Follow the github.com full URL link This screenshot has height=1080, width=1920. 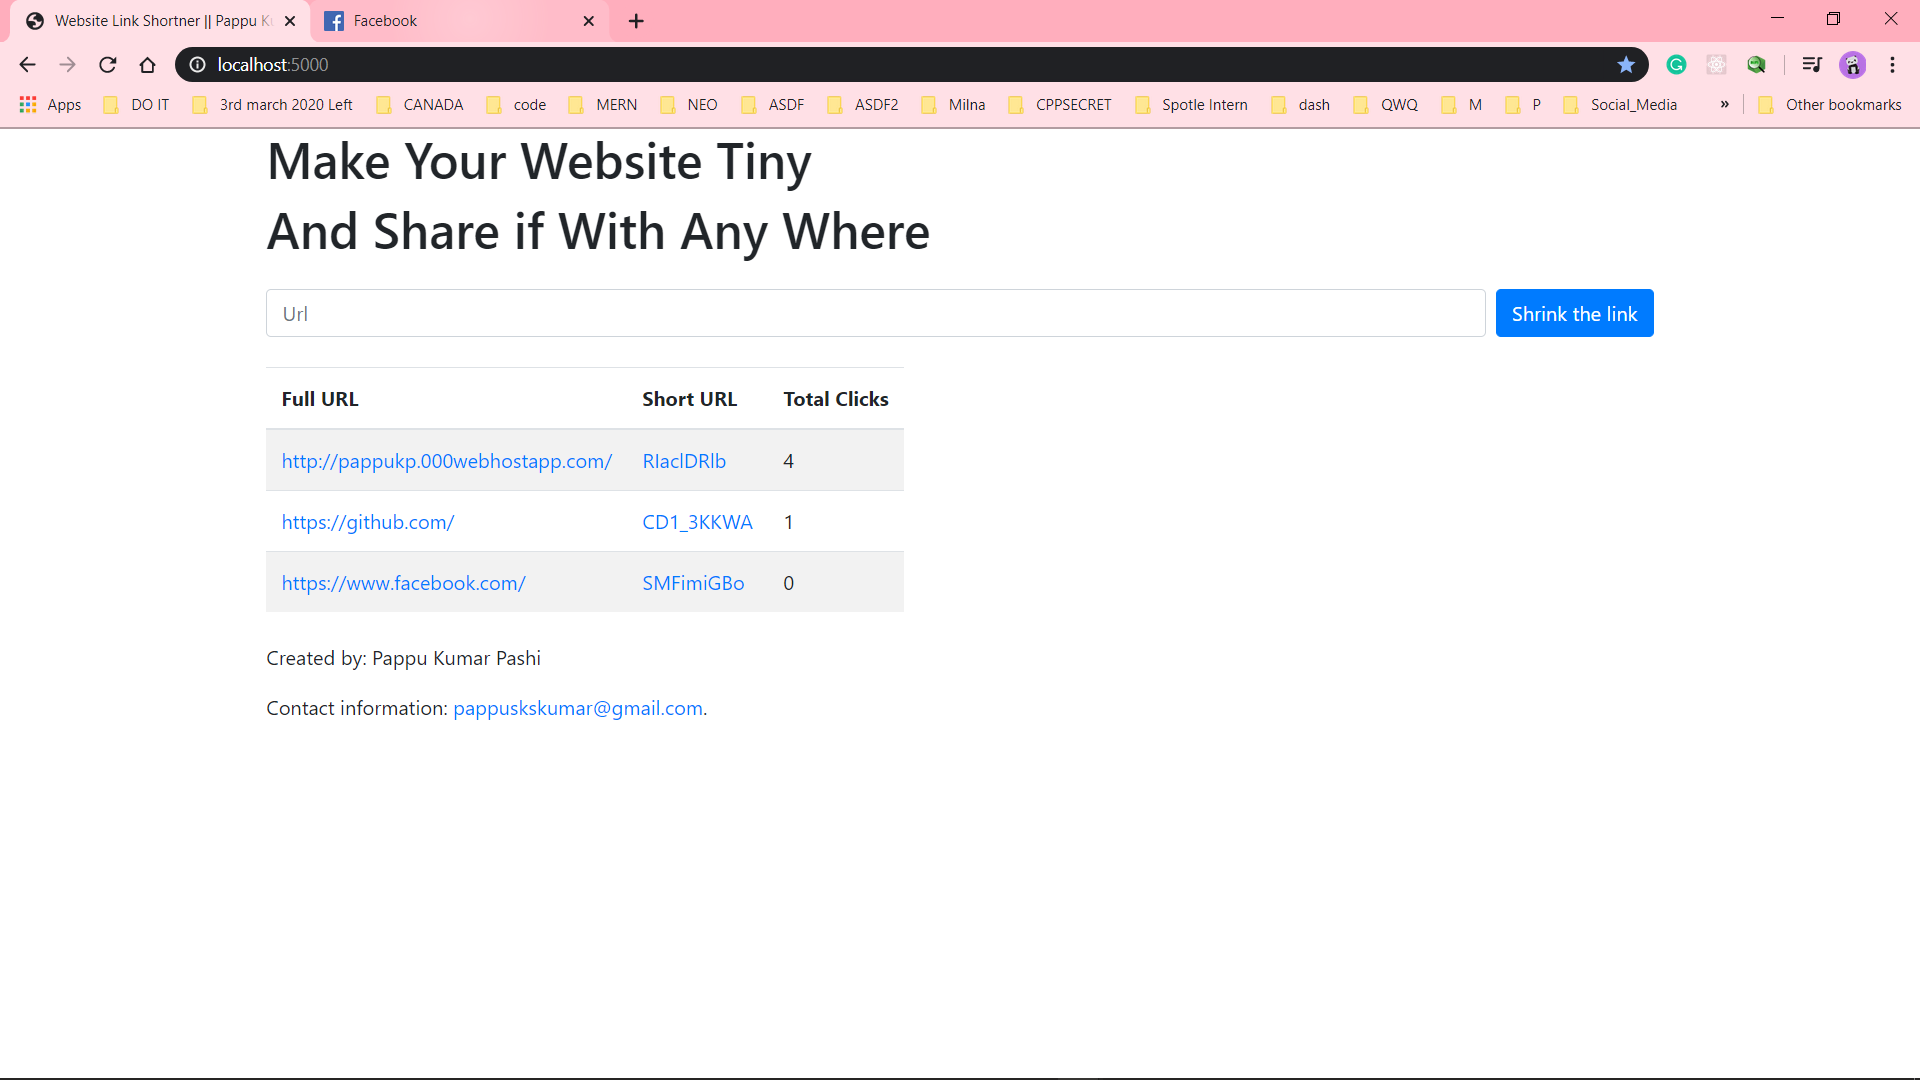[x=368, y=522]
